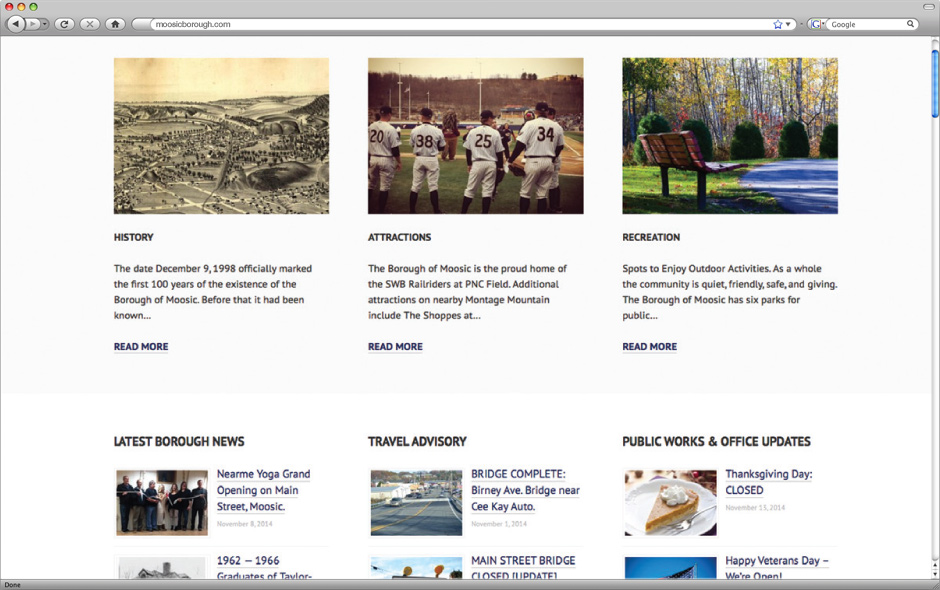940x590 pixels.
Task: Open the History historic map image
Action: click(221, 136)
